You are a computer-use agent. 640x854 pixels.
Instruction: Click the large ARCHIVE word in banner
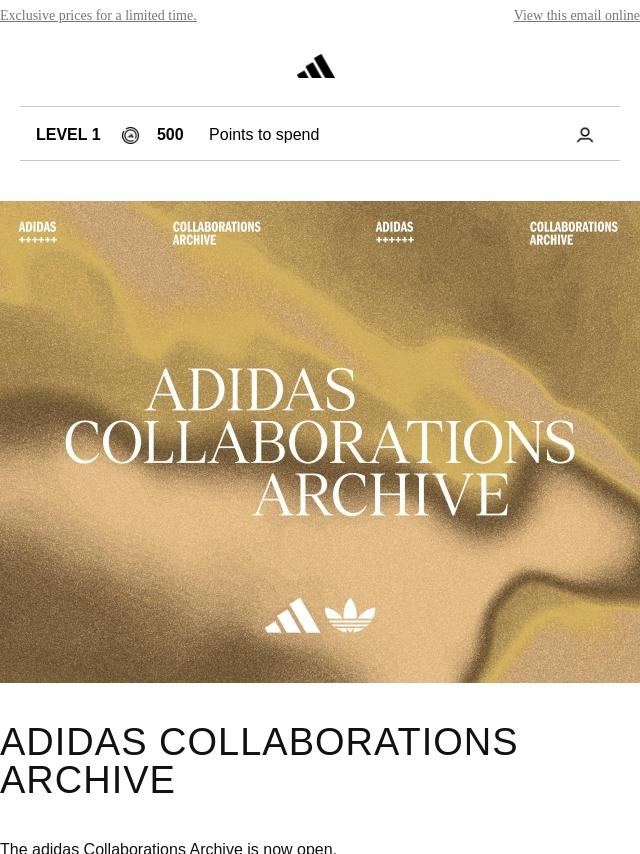[381, 495]
